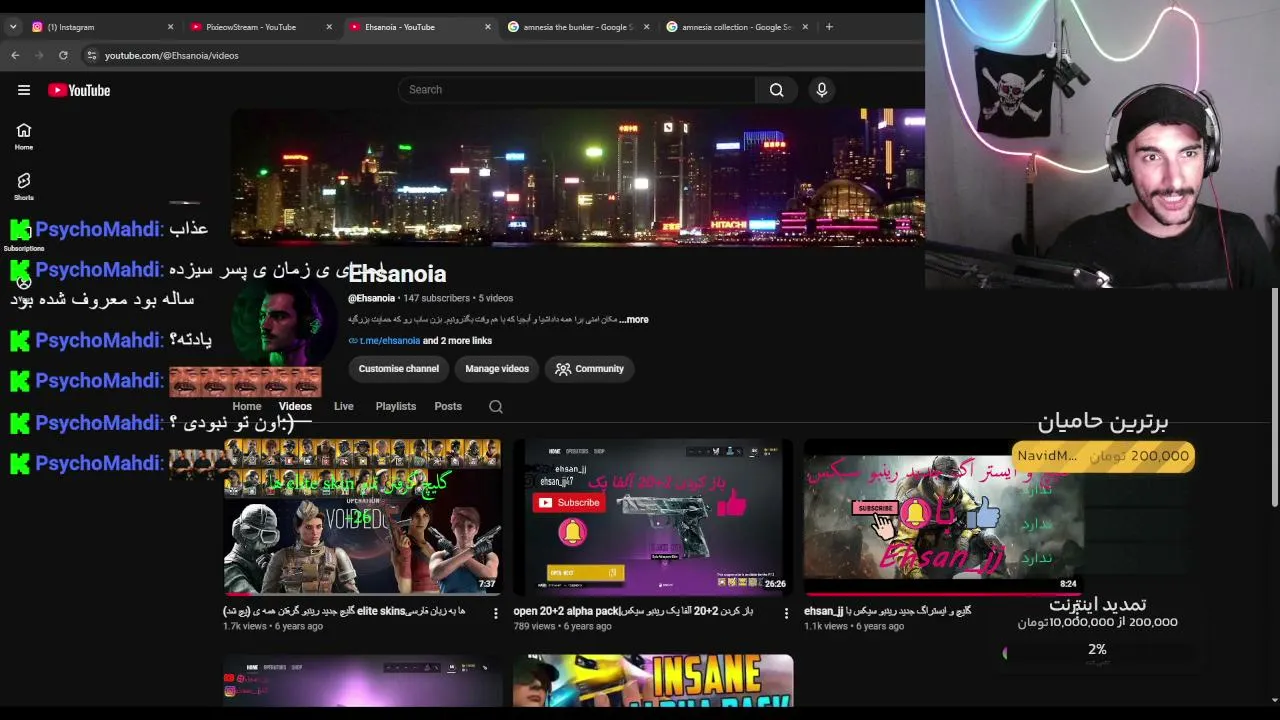Open the 'open 20+2 alpha pack' video title
1280x720 pixels.
click(x=633, y=611)
